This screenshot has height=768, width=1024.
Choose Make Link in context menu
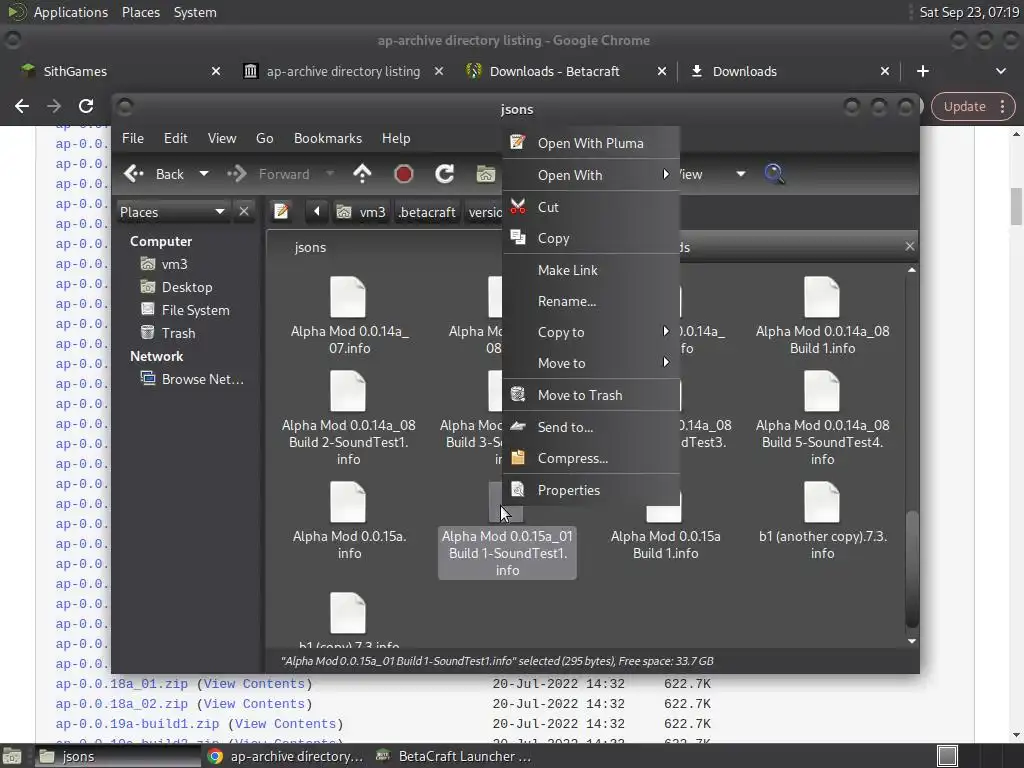[591, 270]
